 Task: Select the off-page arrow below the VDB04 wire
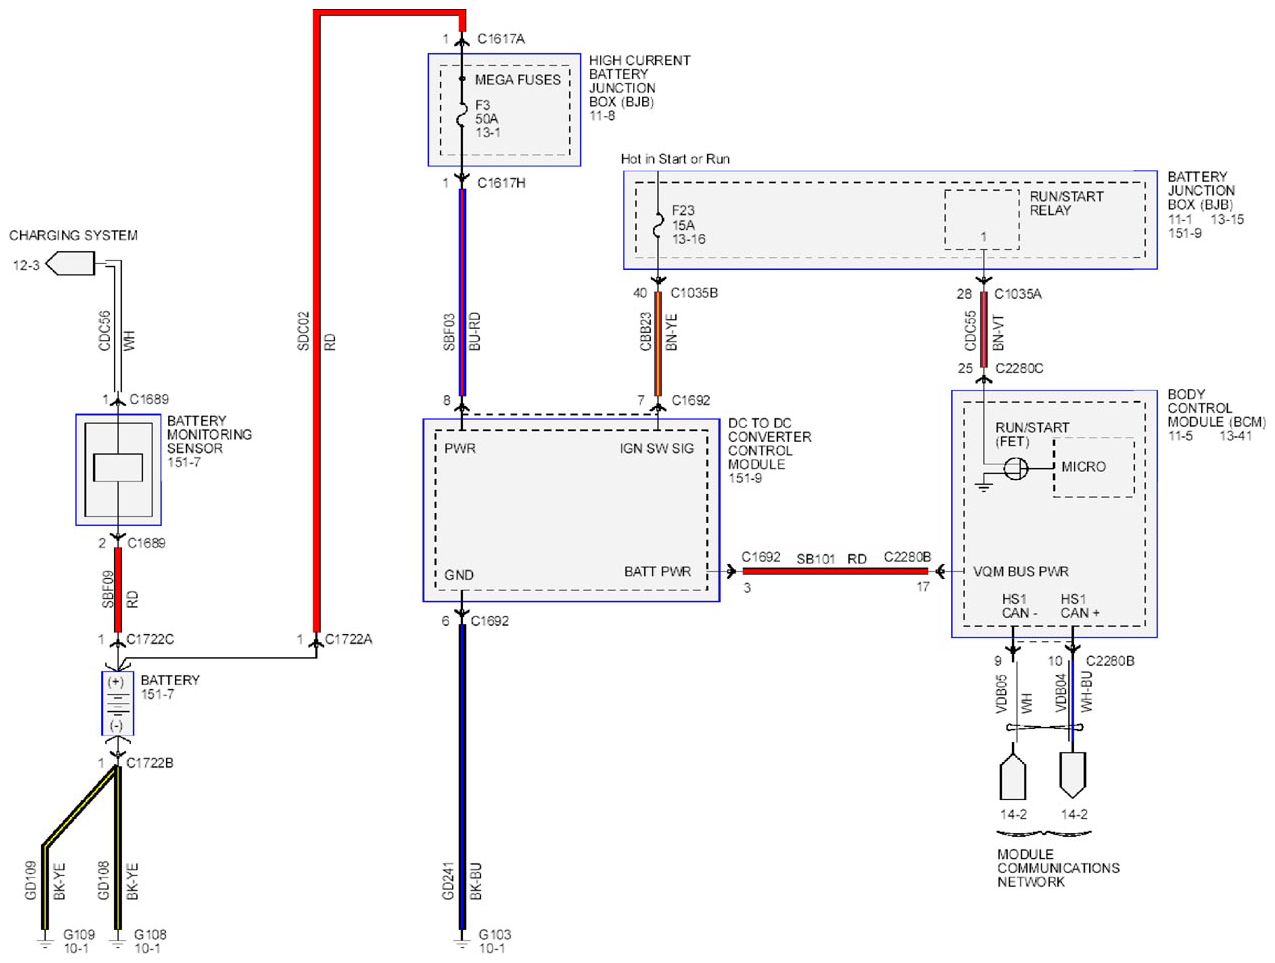[x=1072, y=776]
